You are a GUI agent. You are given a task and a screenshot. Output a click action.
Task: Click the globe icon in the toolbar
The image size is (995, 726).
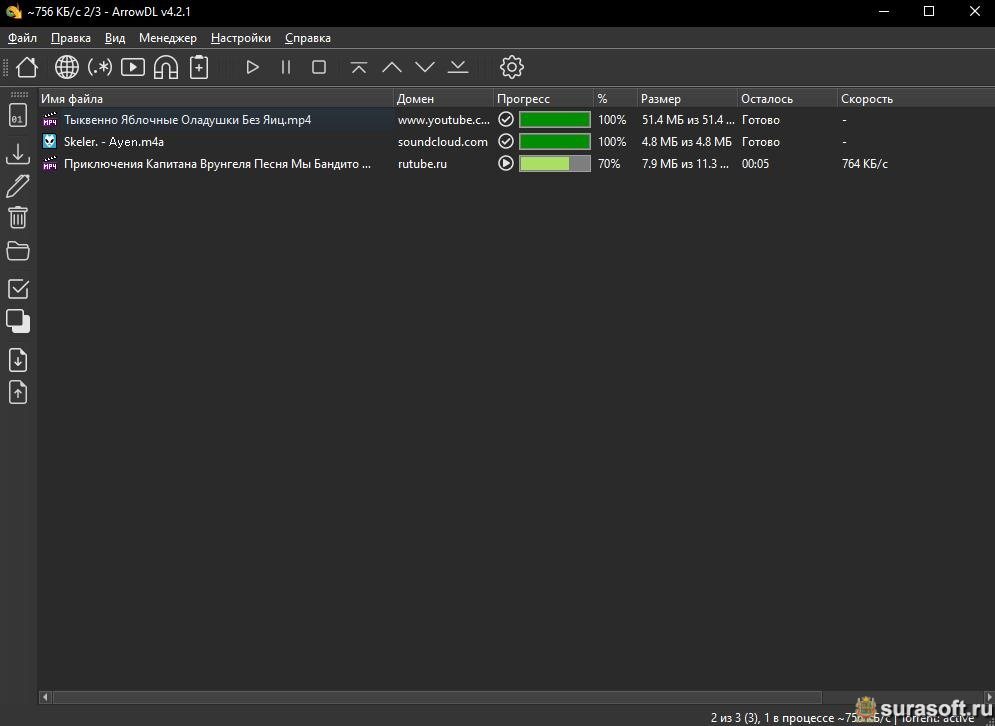click(x=67, y=67)
